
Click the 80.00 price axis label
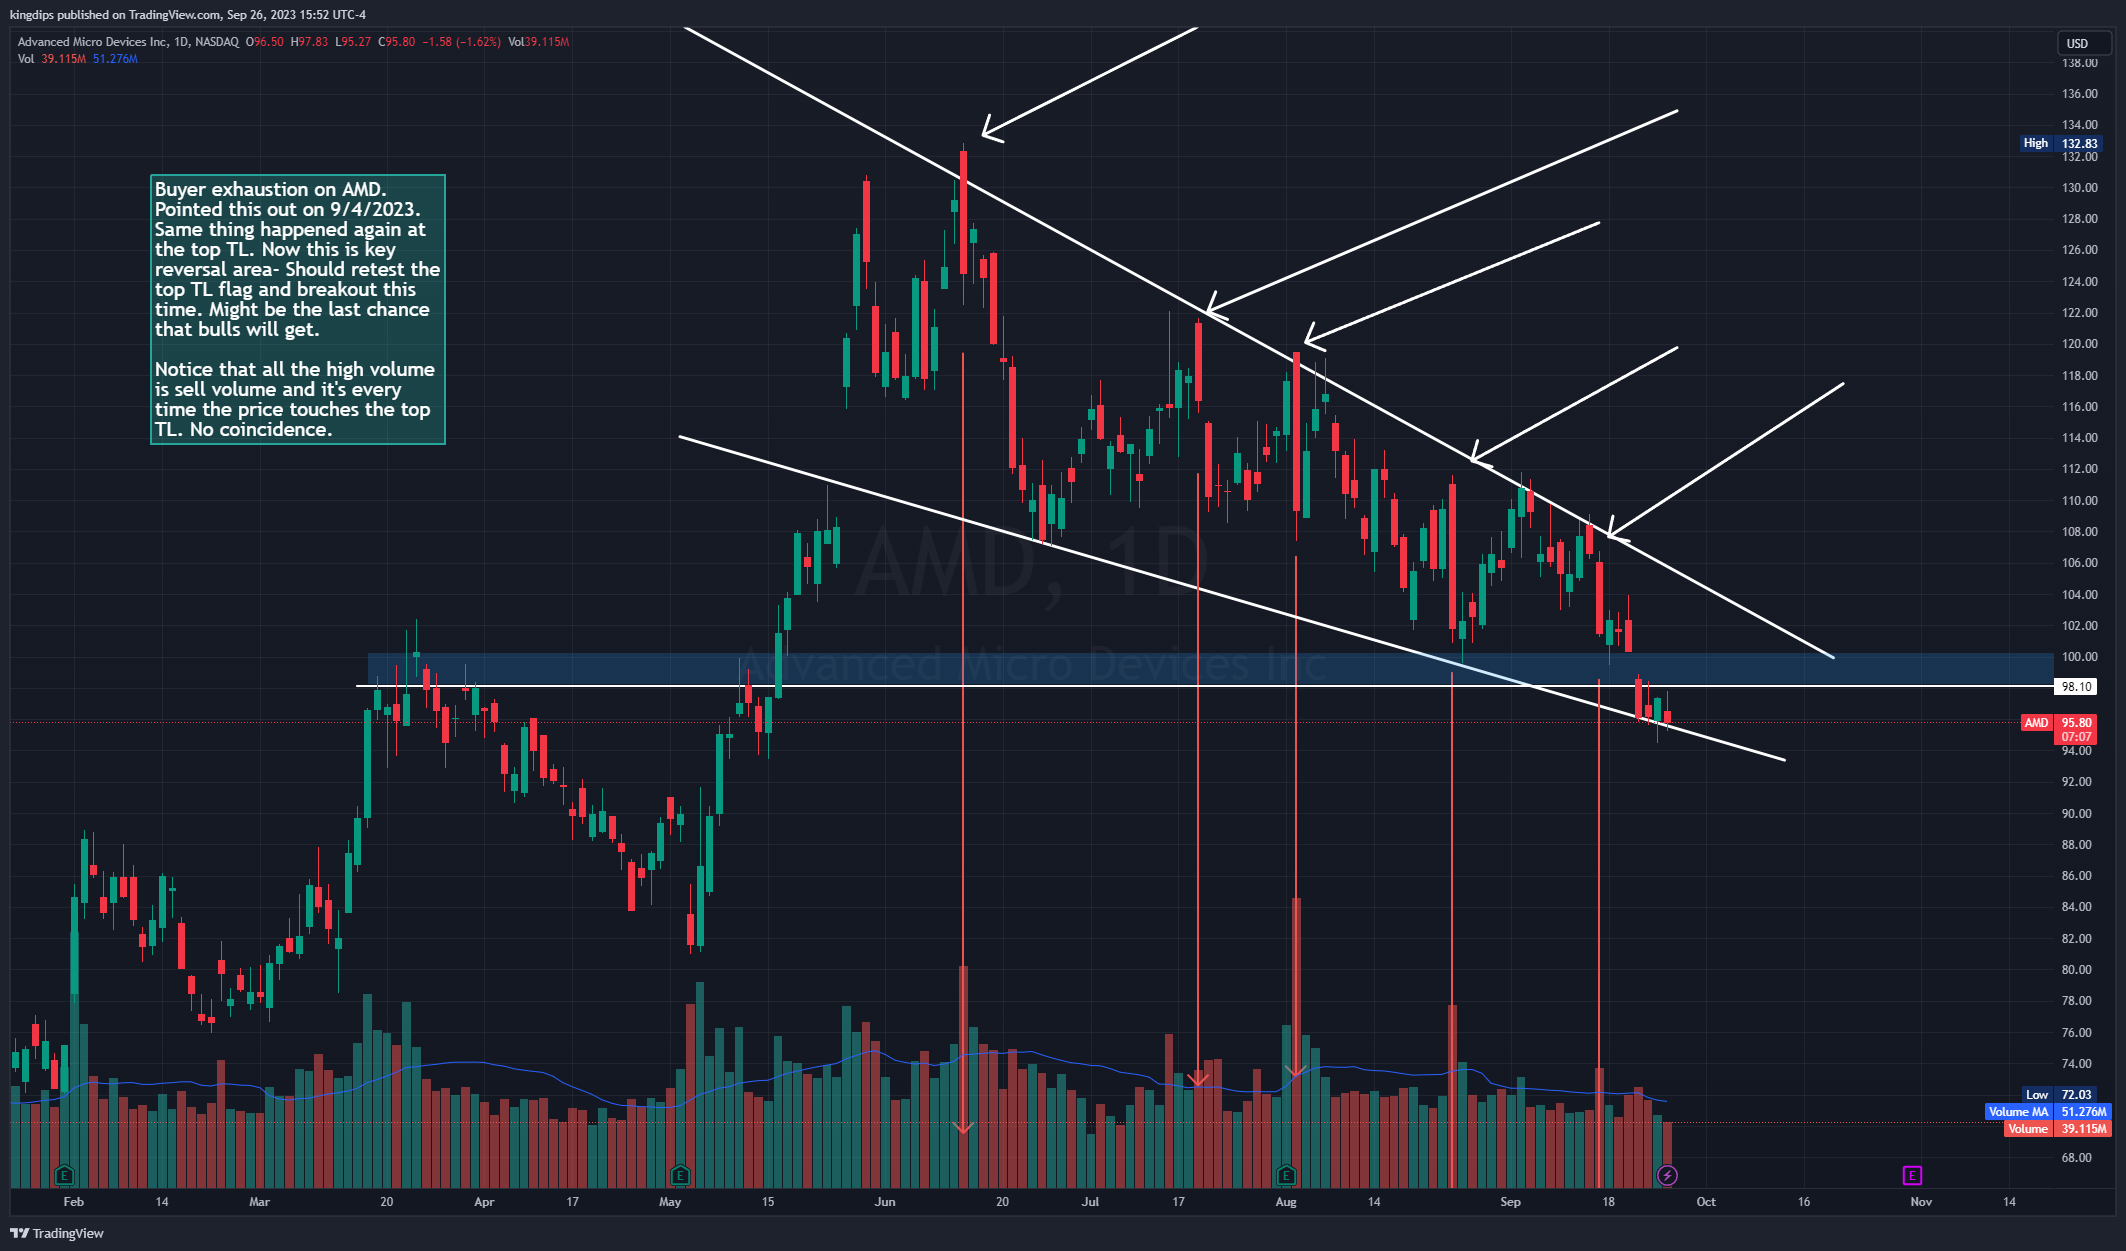2076,969
